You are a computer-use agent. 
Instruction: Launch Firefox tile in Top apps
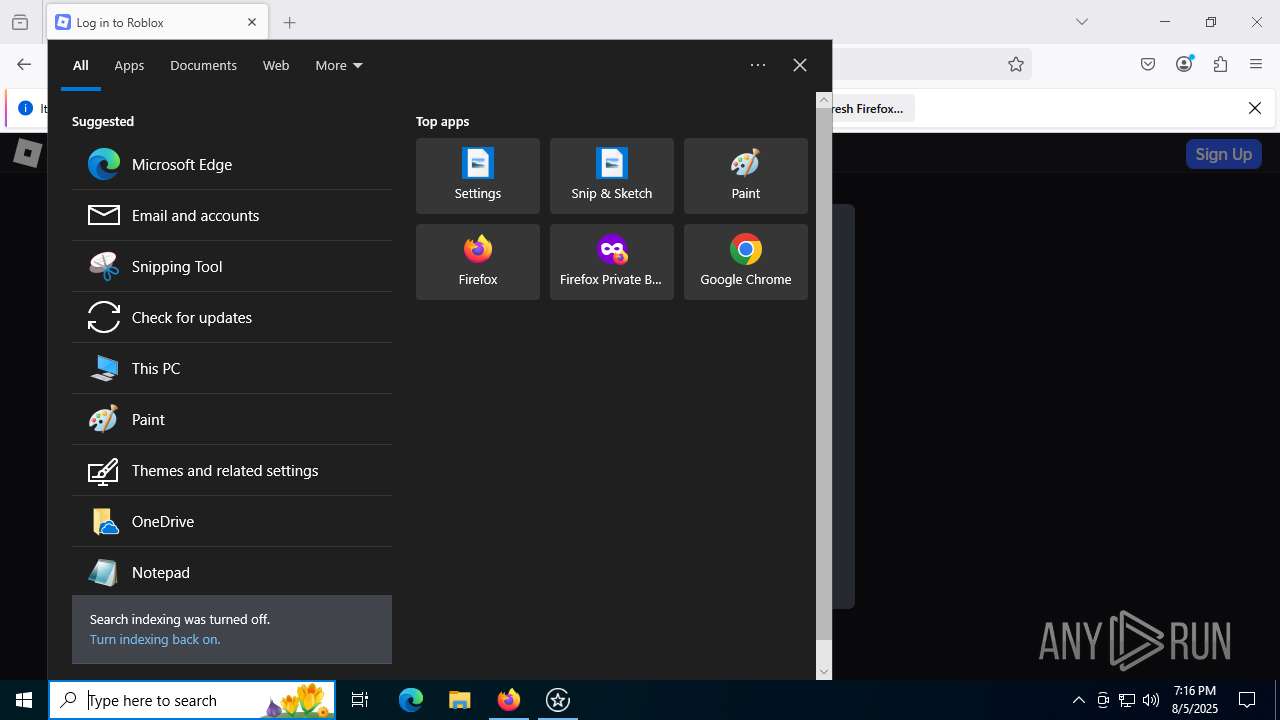478,262
